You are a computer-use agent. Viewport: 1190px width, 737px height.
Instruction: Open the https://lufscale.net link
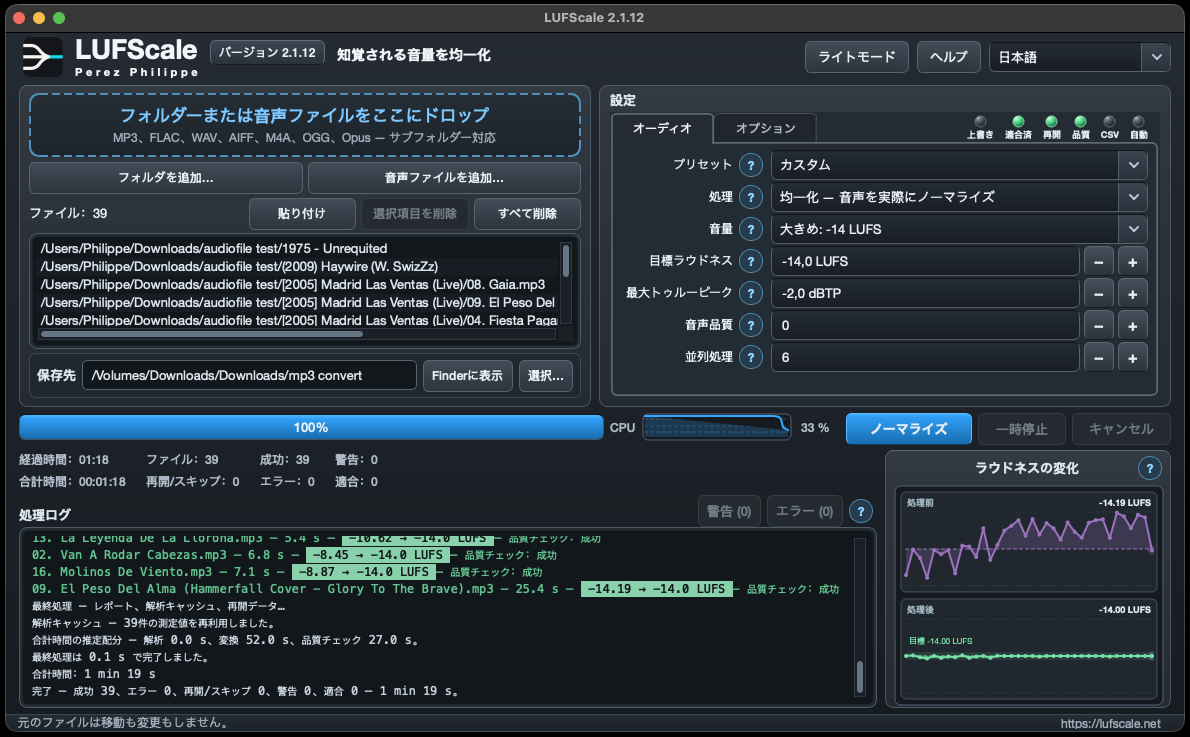point(1110,723)
